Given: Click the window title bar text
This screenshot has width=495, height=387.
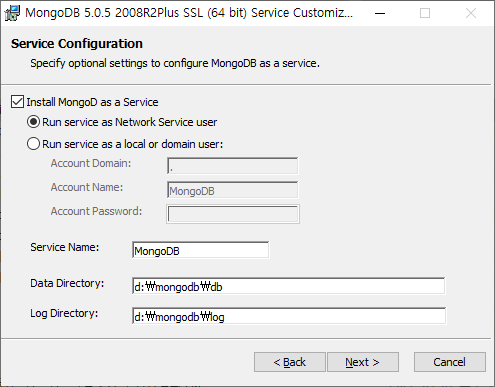Looking at the screenshot, I should pyautogui.click(x=189, y=13).
